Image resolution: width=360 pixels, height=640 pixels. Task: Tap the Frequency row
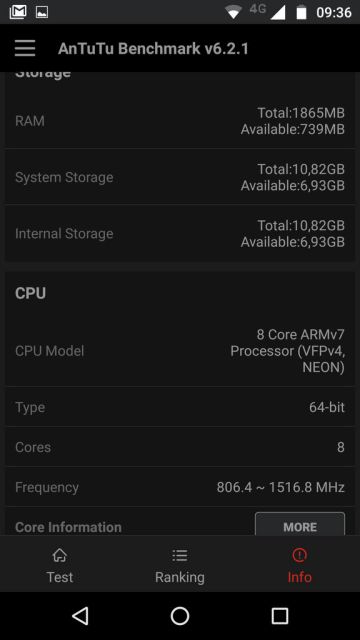[180, 487]
